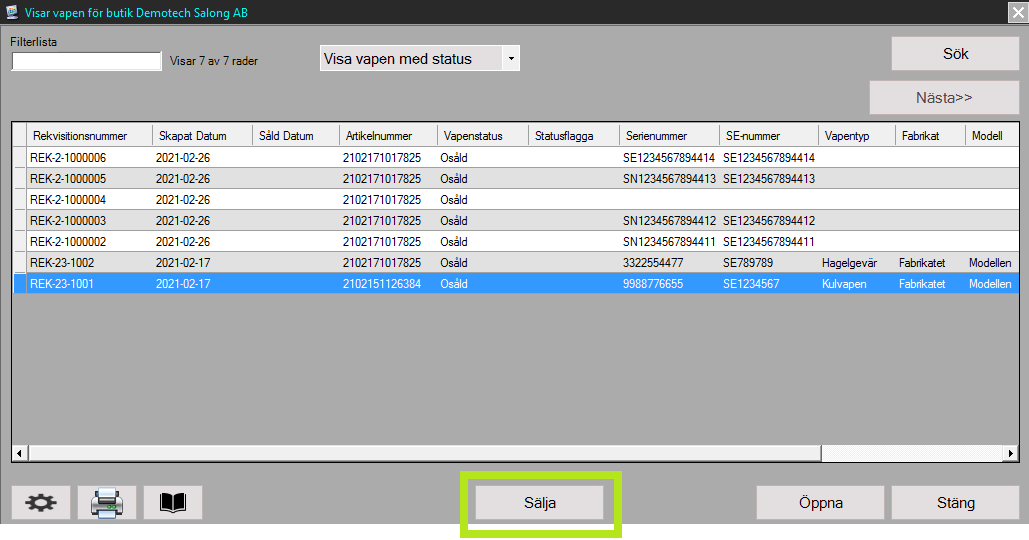Screen dimensions: 1029x540
Task: Click the horizontal scrollbar left arrow
Action: click(19, 454)
